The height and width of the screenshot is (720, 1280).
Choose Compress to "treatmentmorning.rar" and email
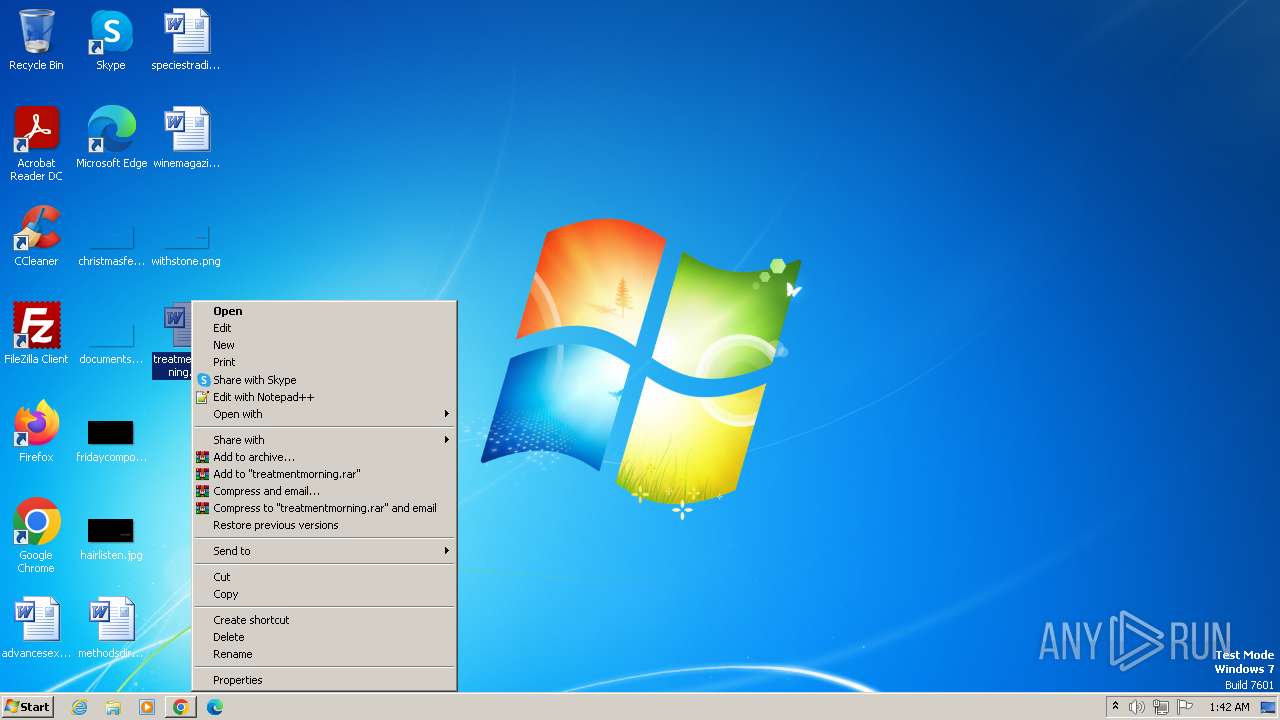325,508
